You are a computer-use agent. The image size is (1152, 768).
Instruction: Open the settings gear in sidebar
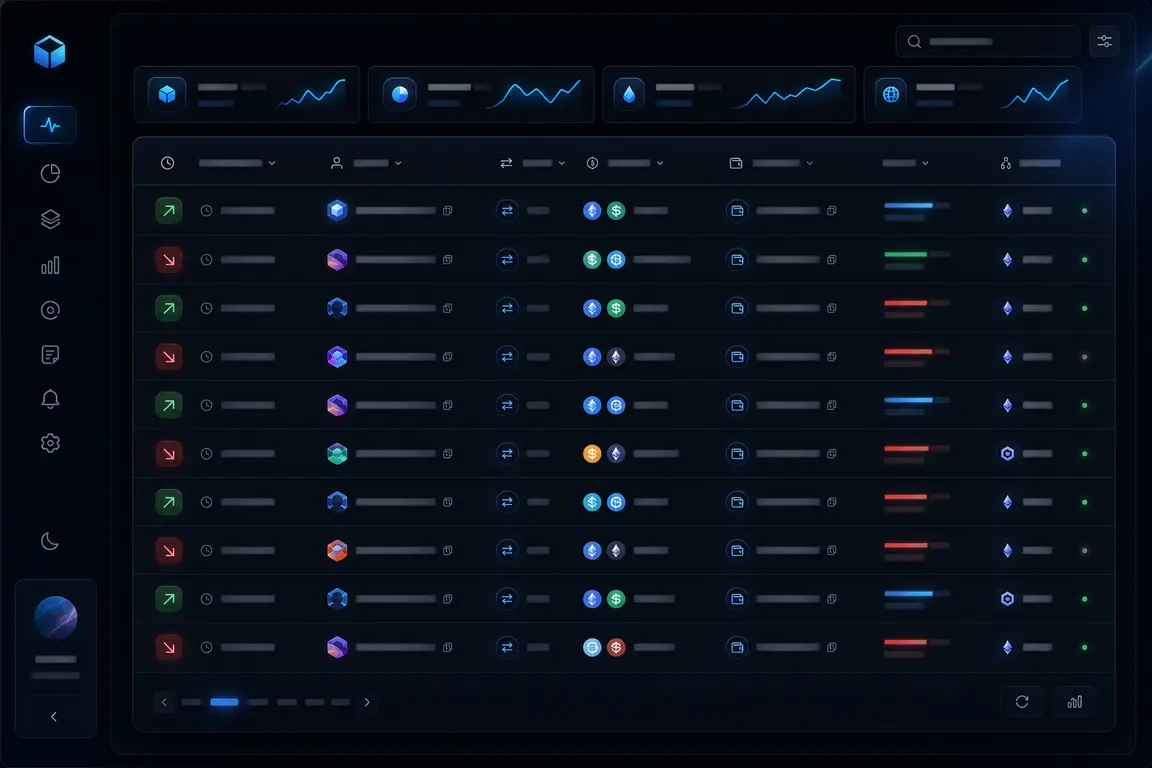tap(50, 443)
